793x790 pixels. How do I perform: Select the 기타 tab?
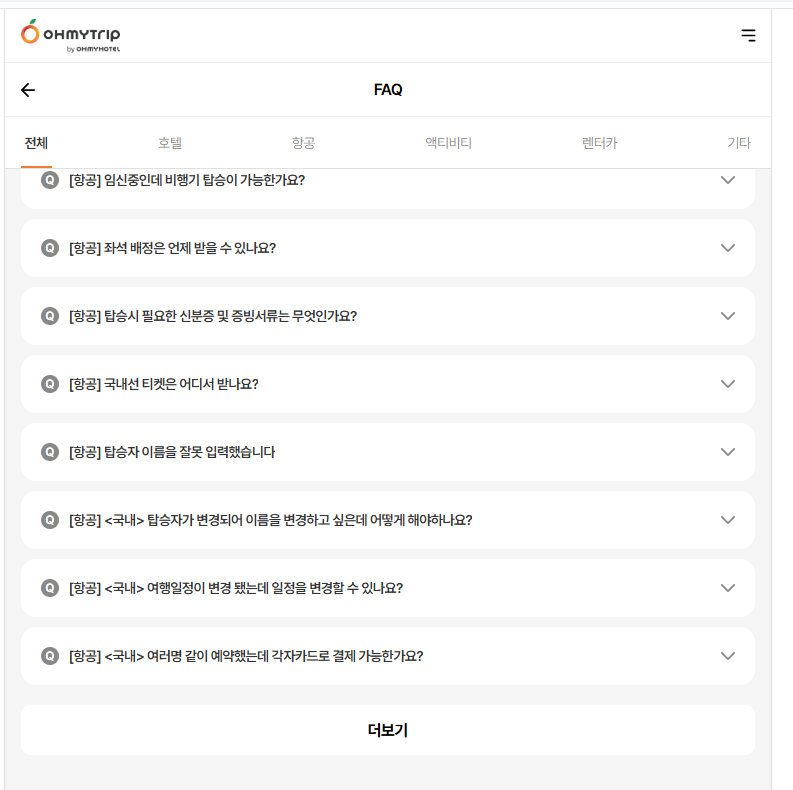point(738,143)
